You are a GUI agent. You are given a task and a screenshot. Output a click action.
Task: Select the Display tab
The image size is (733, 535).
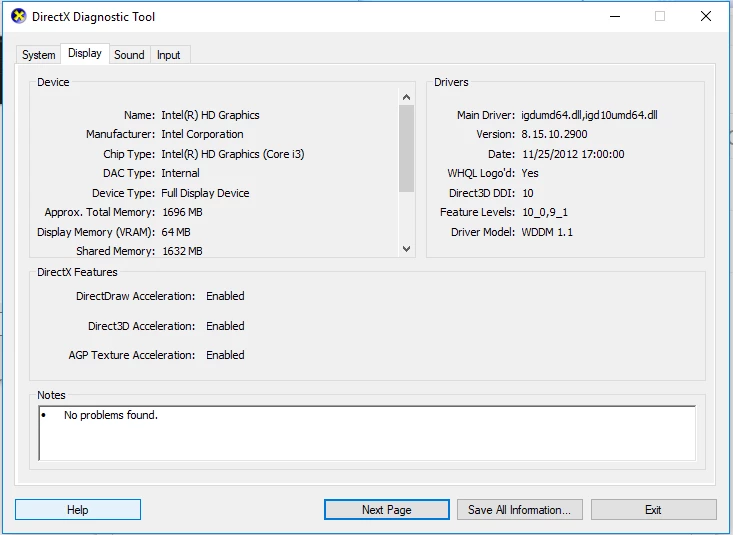(85, 53)
